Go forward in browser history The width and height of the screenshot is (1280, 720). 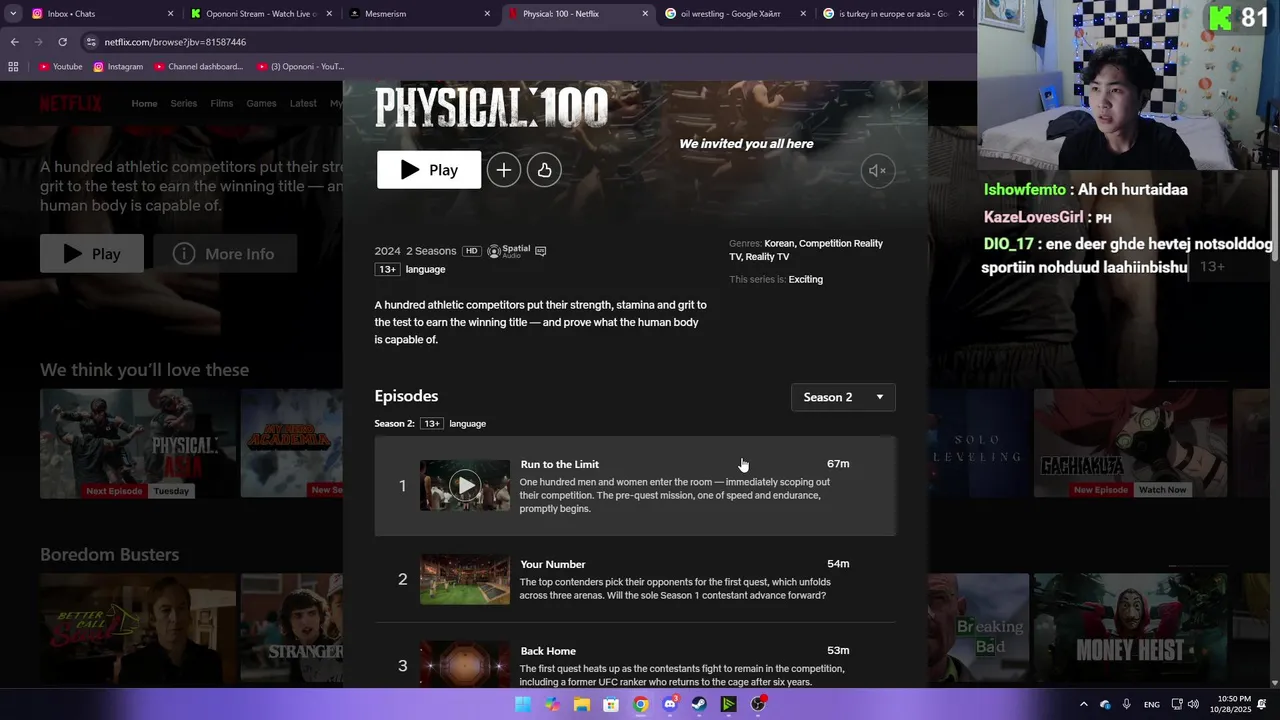(x=38, y=42)
